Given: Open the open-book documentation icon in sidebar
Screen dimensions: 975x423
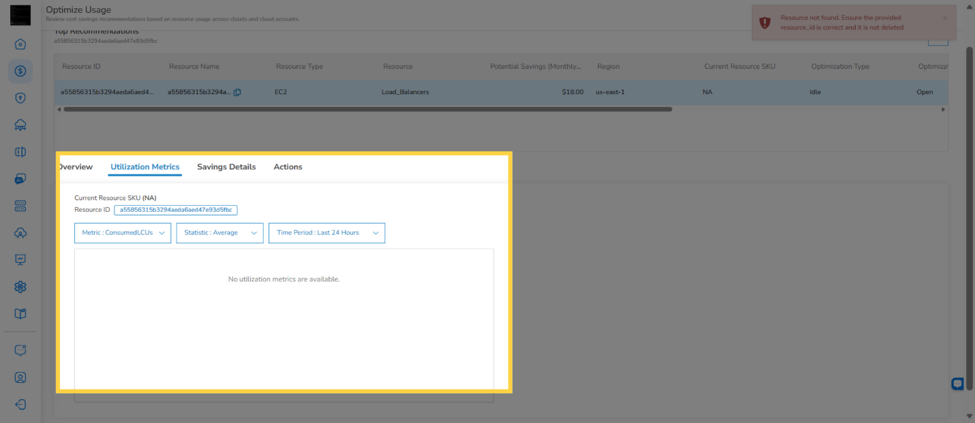Looking at the screenshot, I should click(21, 314).
